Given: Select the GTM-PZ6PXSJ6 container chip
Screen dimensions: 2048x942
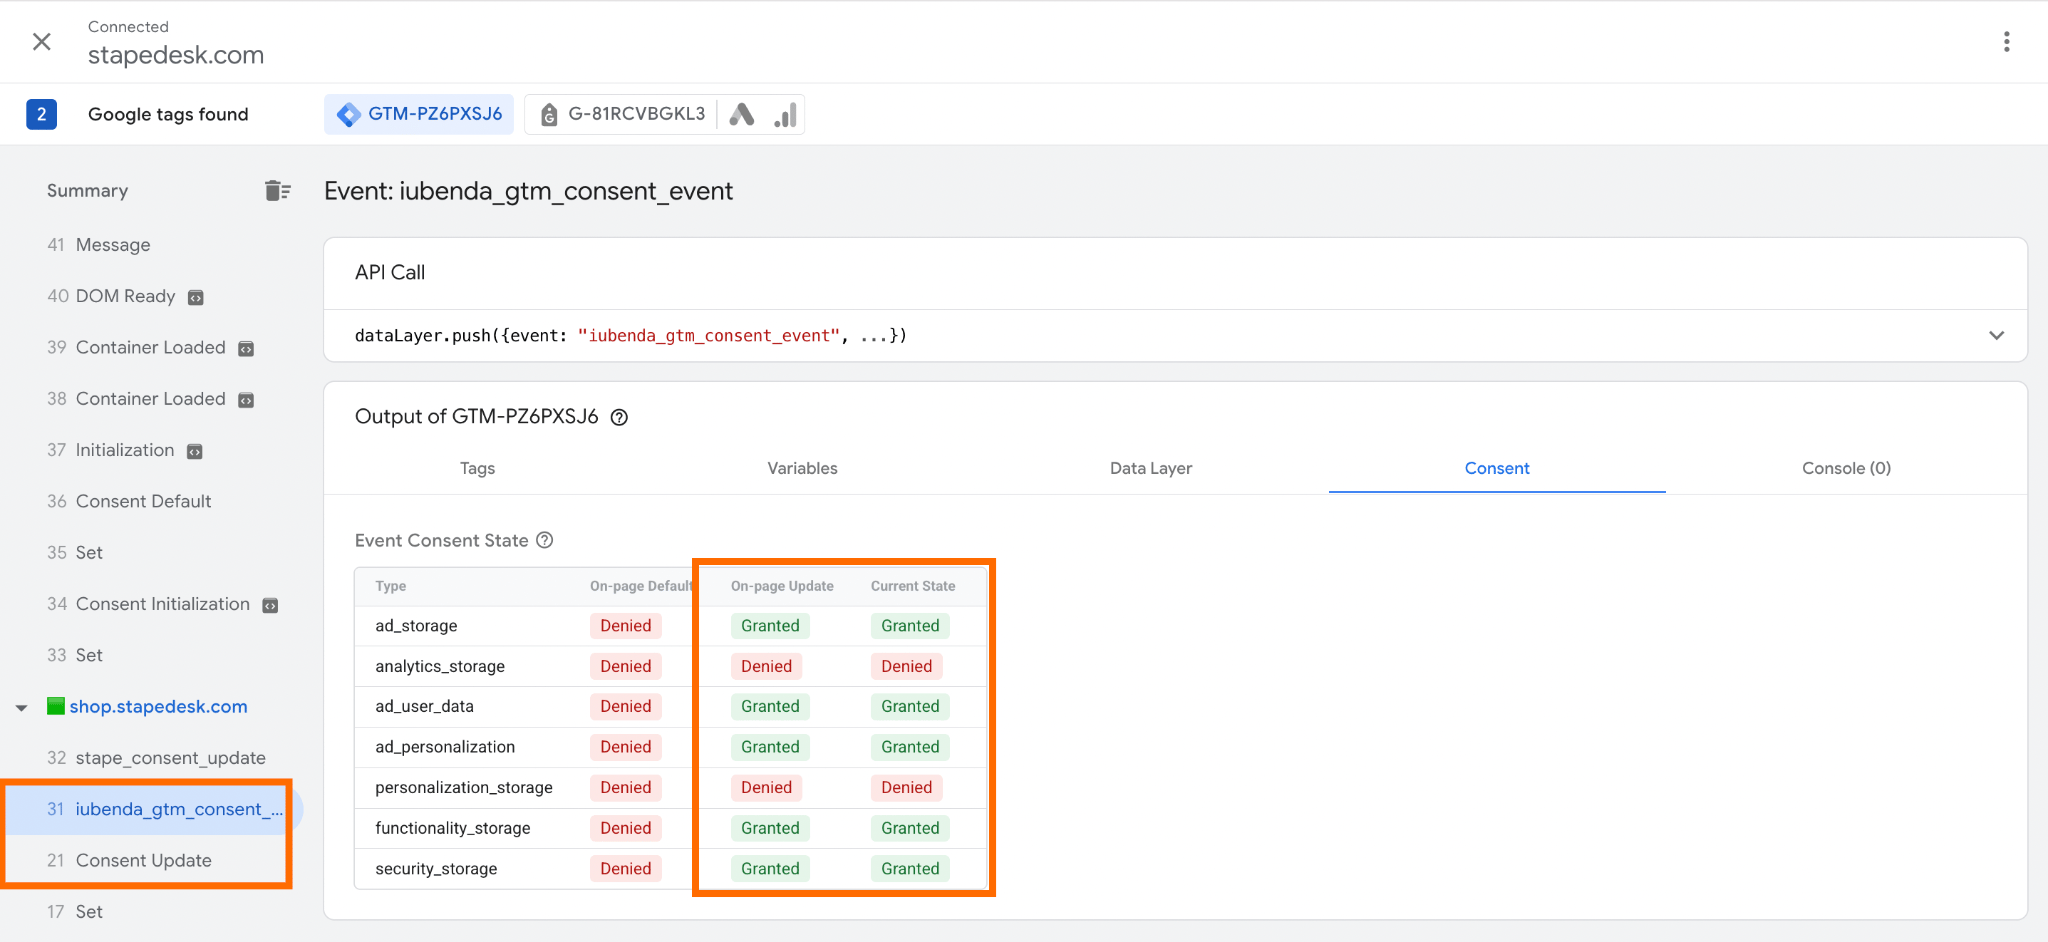Looking at the screenshot, I should click(419, 114).
